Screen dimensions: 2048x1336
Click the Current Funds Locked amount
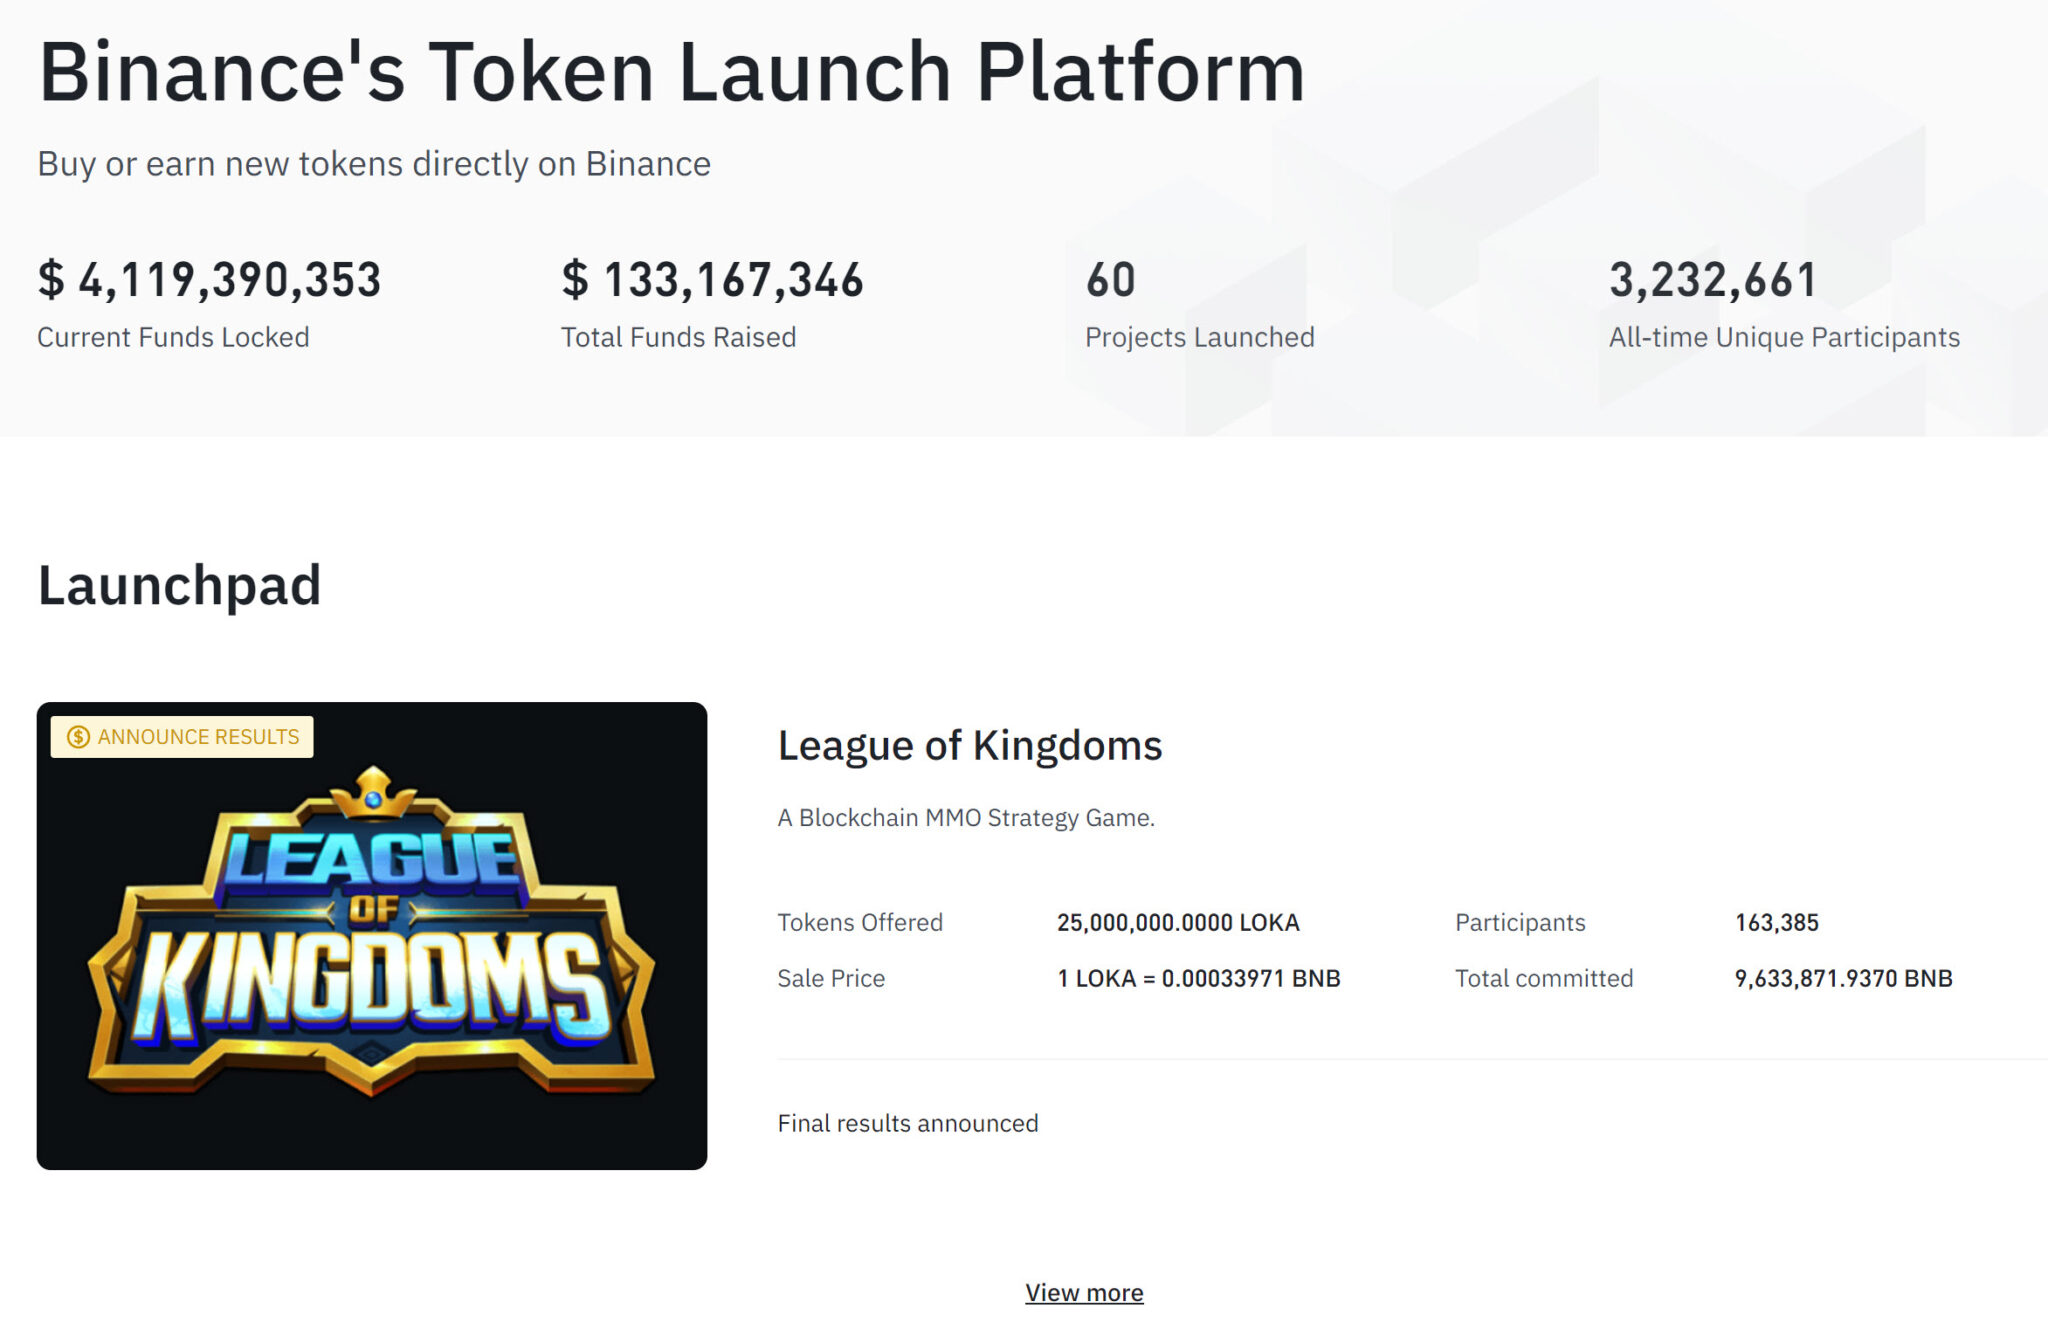point(209,280)
